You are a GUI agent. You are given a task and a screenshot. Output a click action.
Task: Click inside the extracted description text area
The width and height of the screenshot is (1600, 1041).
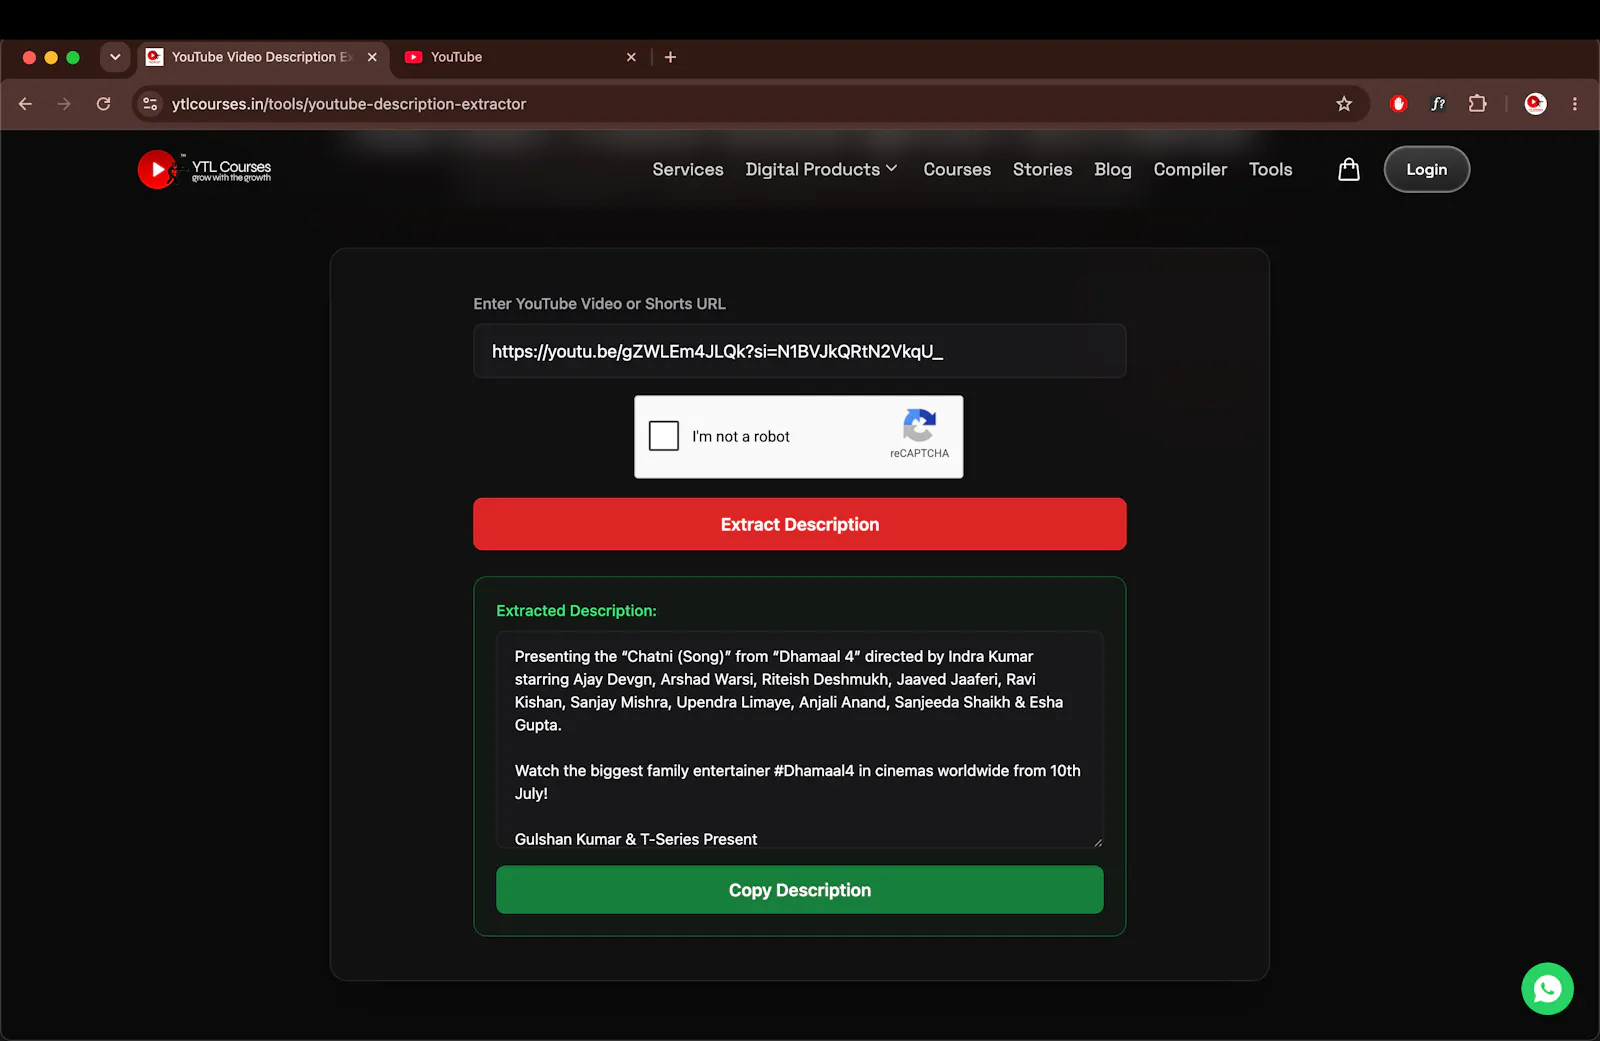pos(800,740)
